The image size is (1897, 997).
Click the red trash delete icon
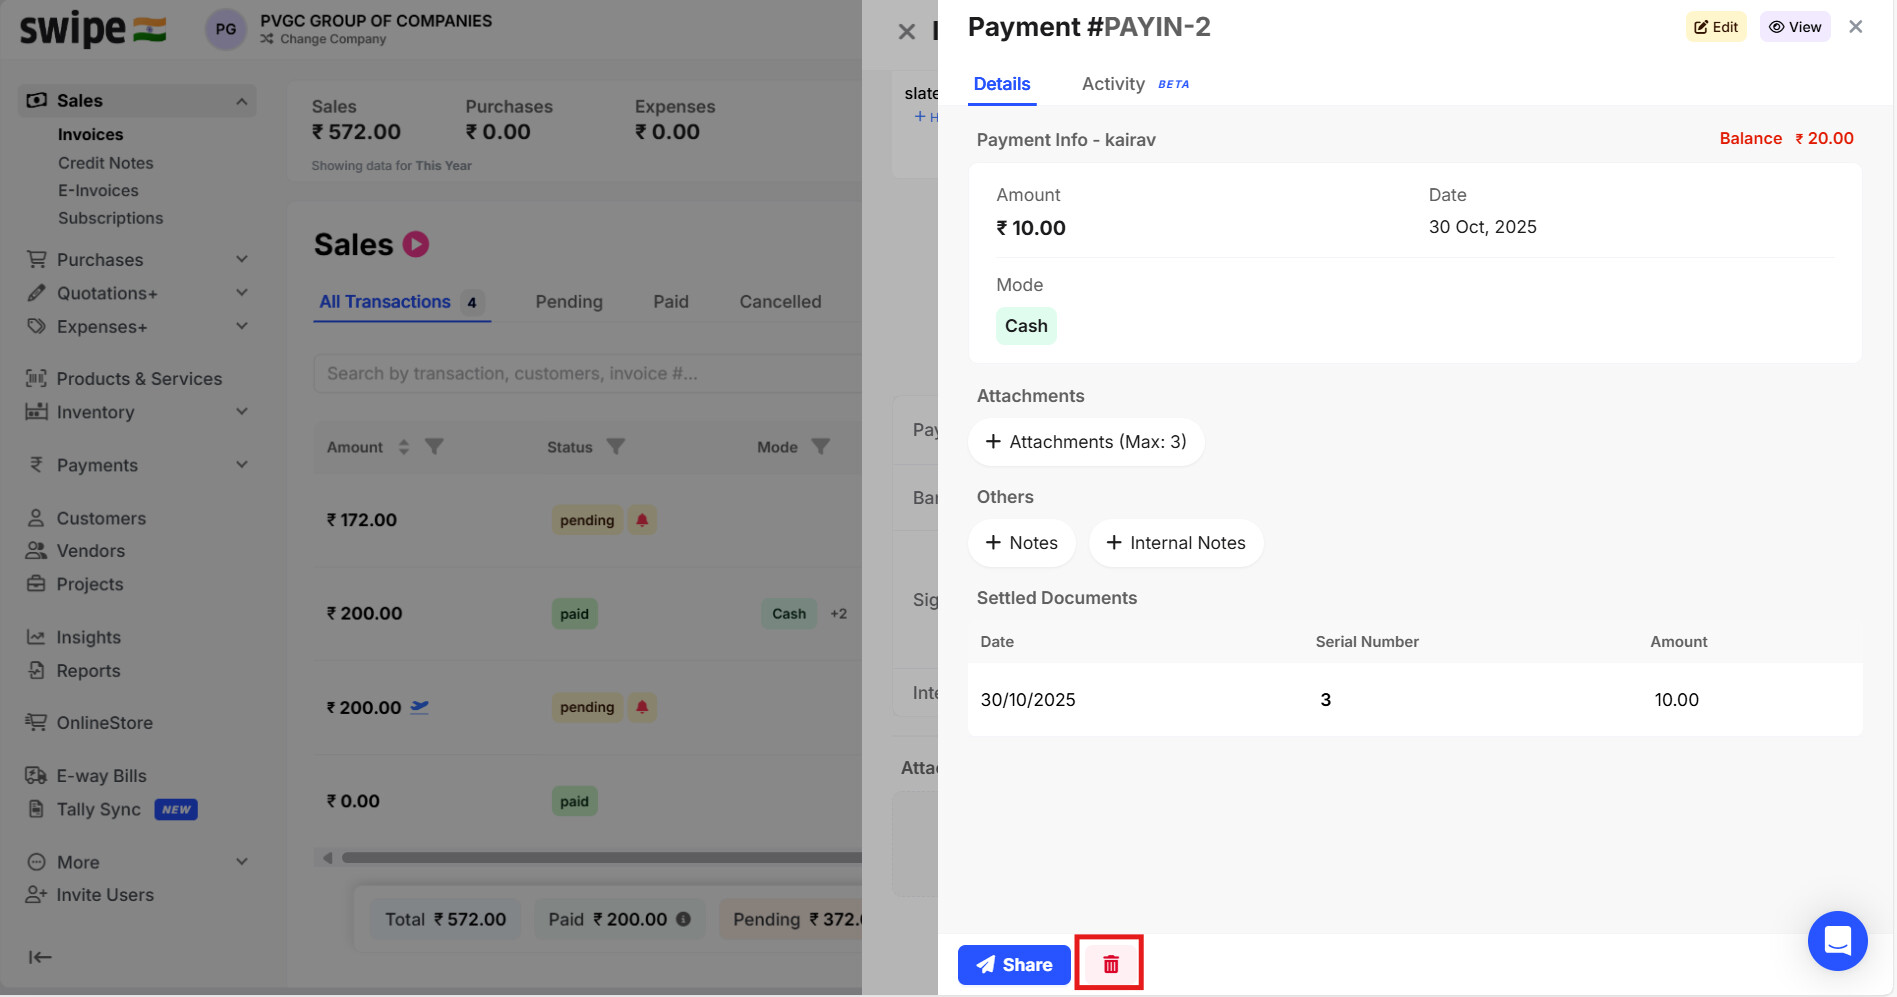coord(1110,964)
